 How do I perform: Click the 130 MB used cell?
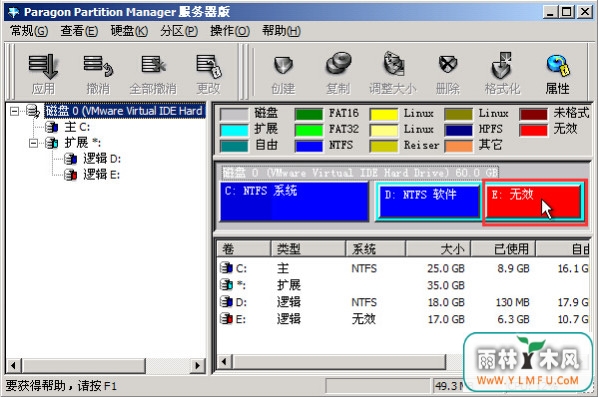pyautogui.click(x=512, y=302)
